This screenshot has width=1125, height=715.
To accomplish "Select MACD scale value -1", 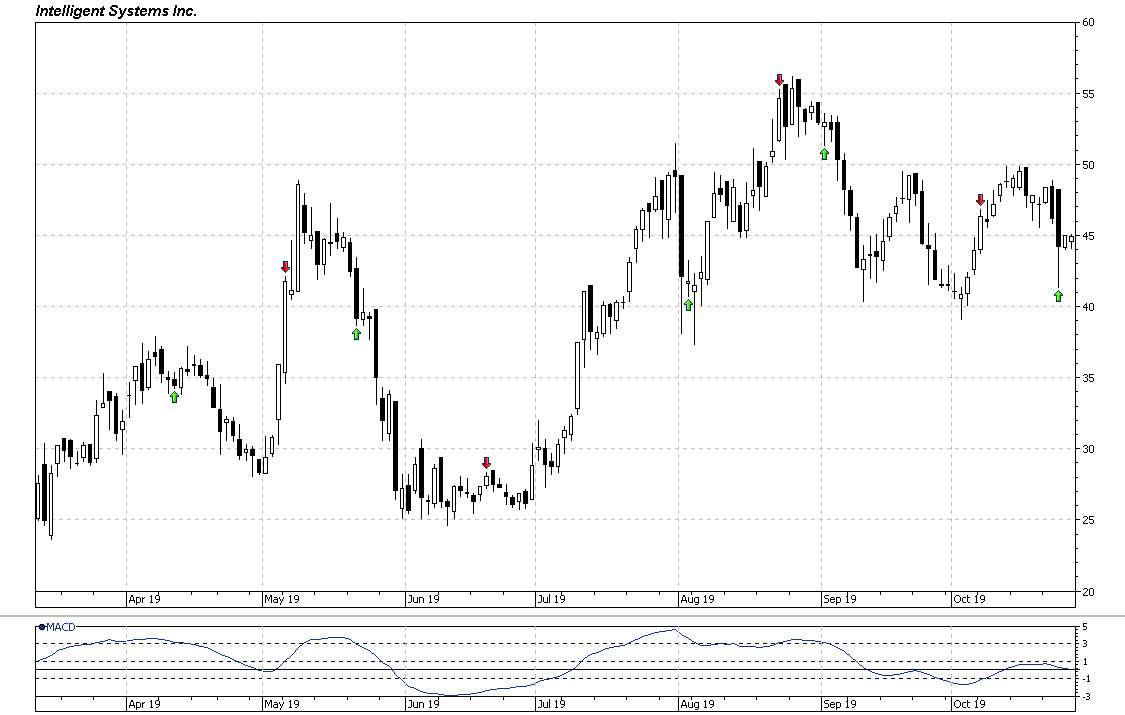I will coord(1086,678).
